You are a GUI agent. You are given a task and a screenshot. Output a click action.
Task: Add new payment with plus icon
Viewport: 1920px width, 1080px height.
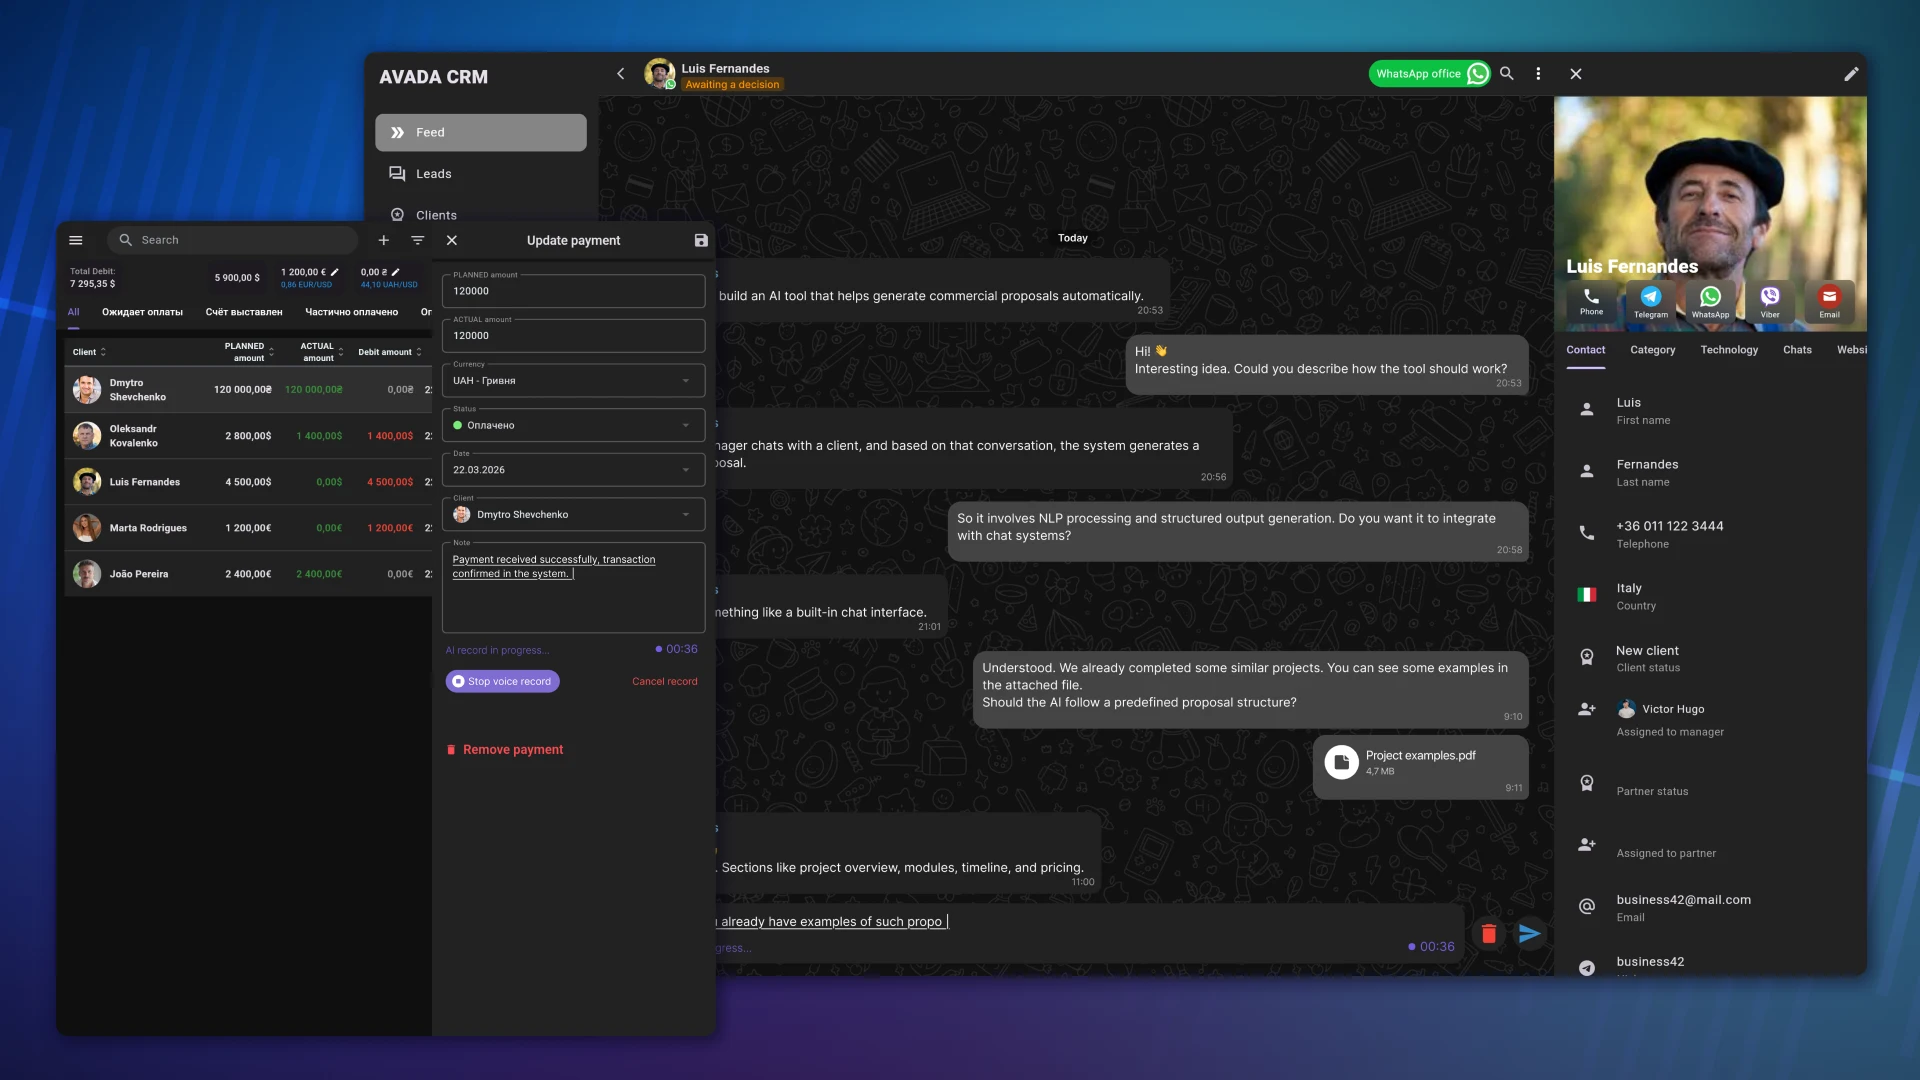click(383, 241)
